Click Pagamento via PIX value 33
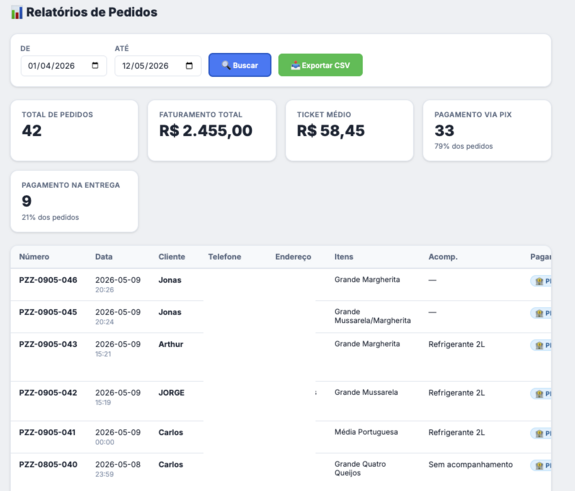Viewport: 575px width, 491px height. coord(444,131)
